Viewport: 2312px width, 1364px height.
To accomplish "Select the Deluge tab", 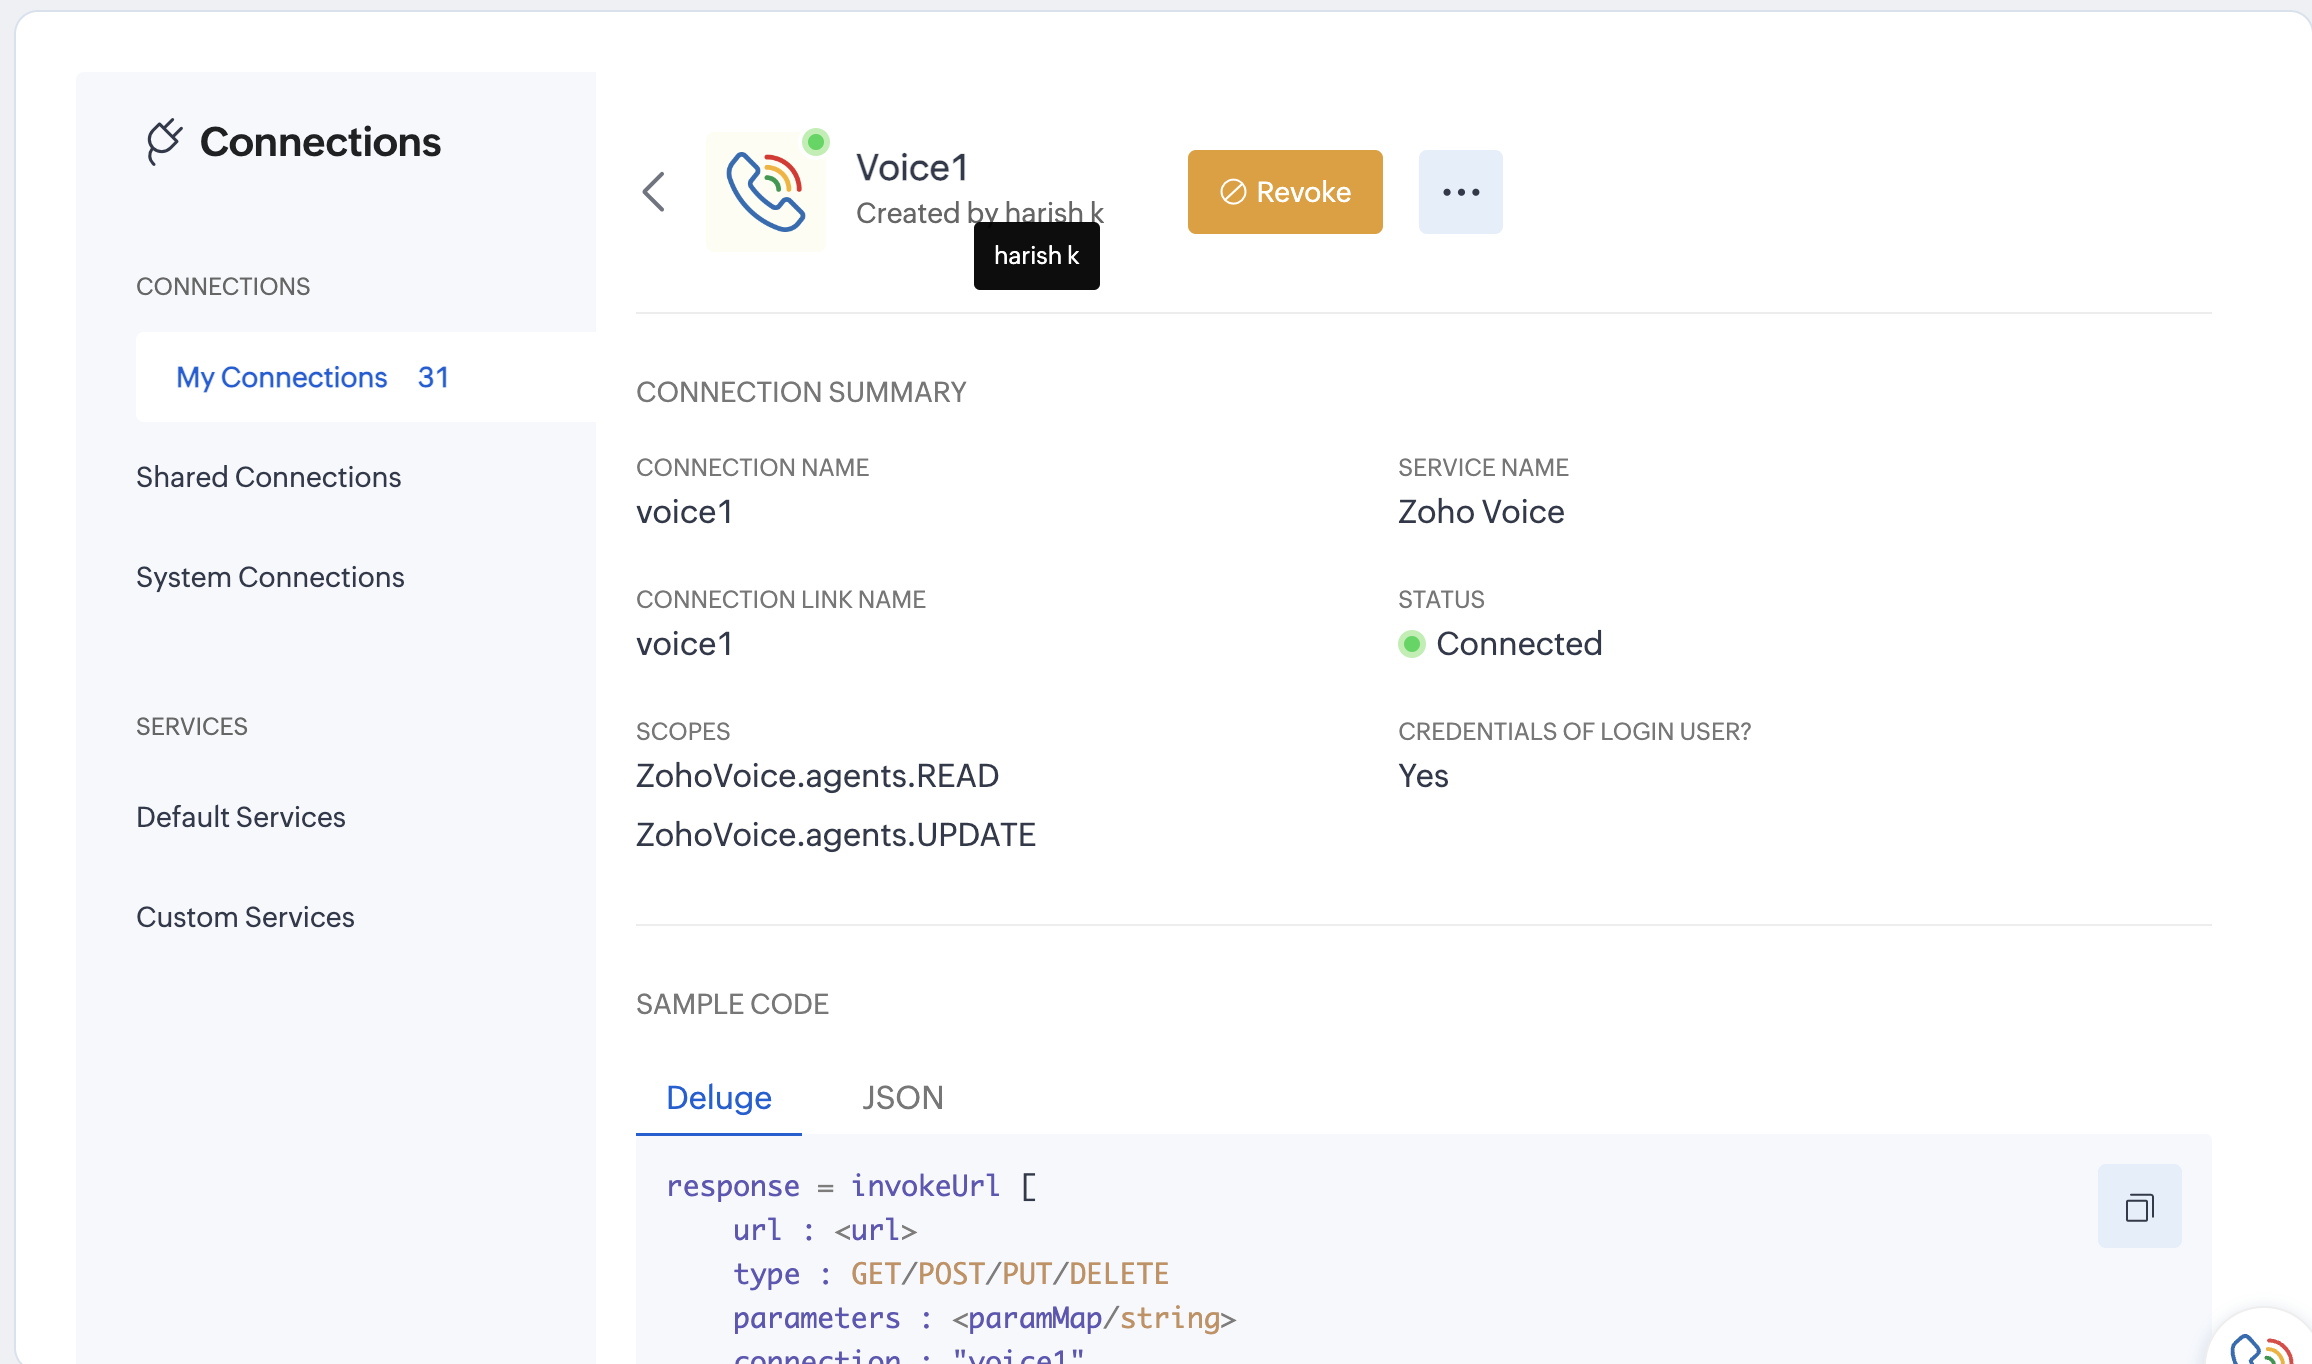I will 718,1098.
